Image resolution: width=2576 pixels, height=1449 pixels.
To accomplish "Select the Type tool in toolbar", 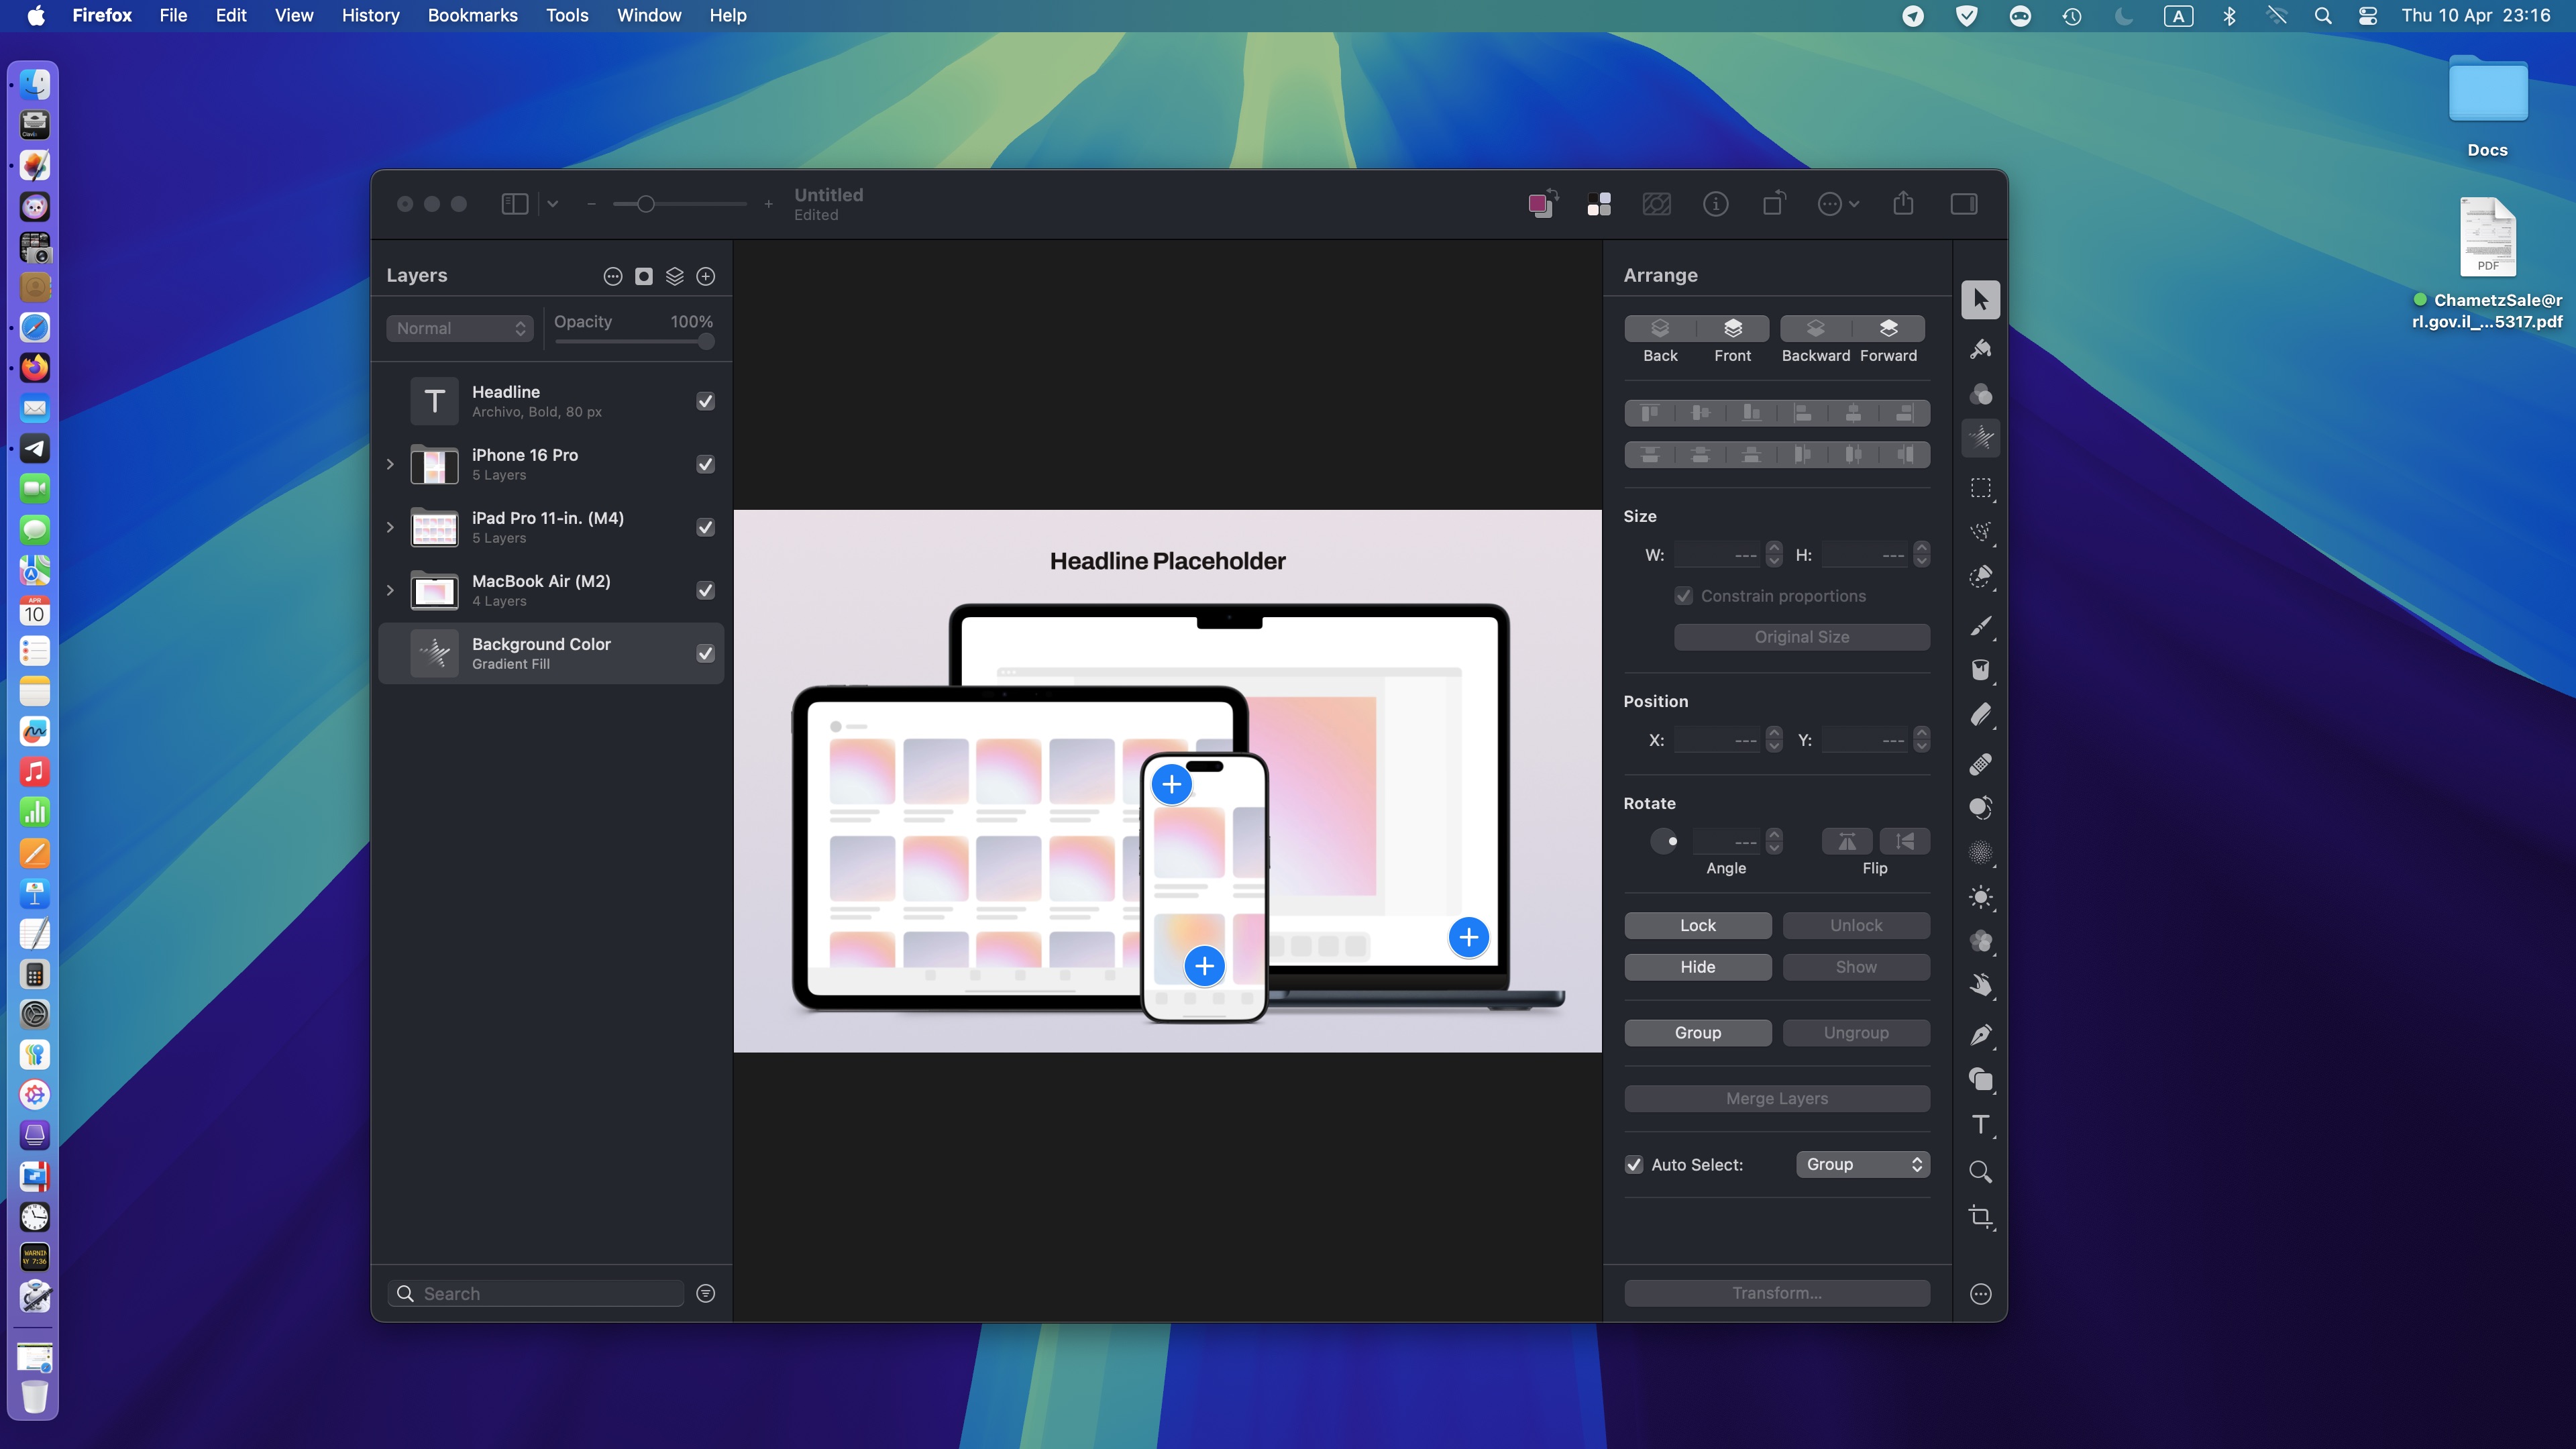I will click(1980, 1124).
